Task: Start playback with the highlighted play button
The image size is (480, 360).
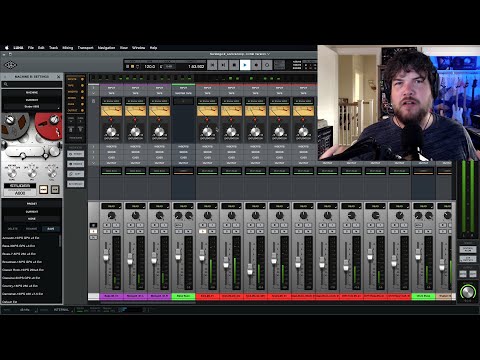Action: coord(245,65)
